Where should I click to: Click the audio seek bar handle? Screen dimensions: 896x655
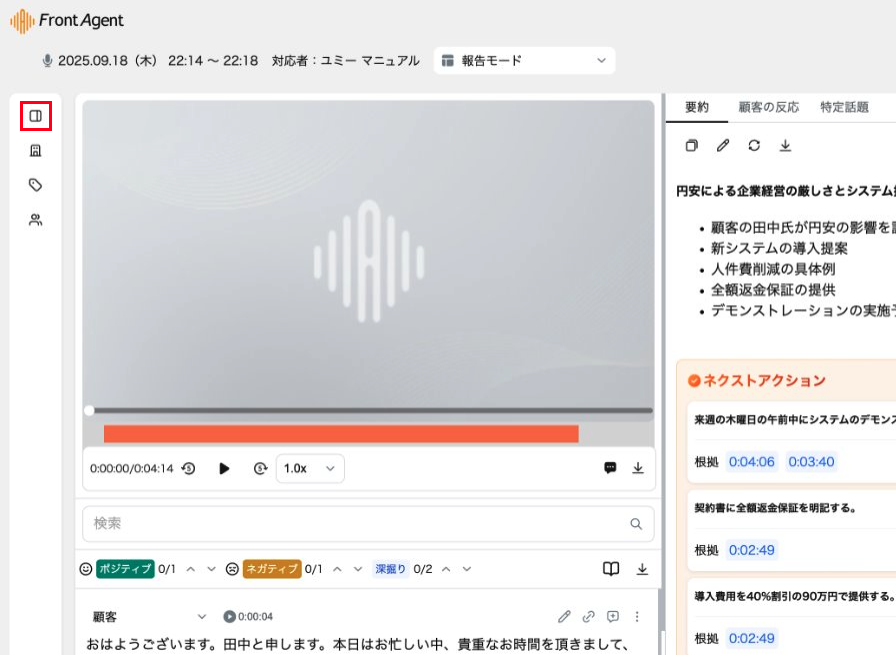pos(89,410)
